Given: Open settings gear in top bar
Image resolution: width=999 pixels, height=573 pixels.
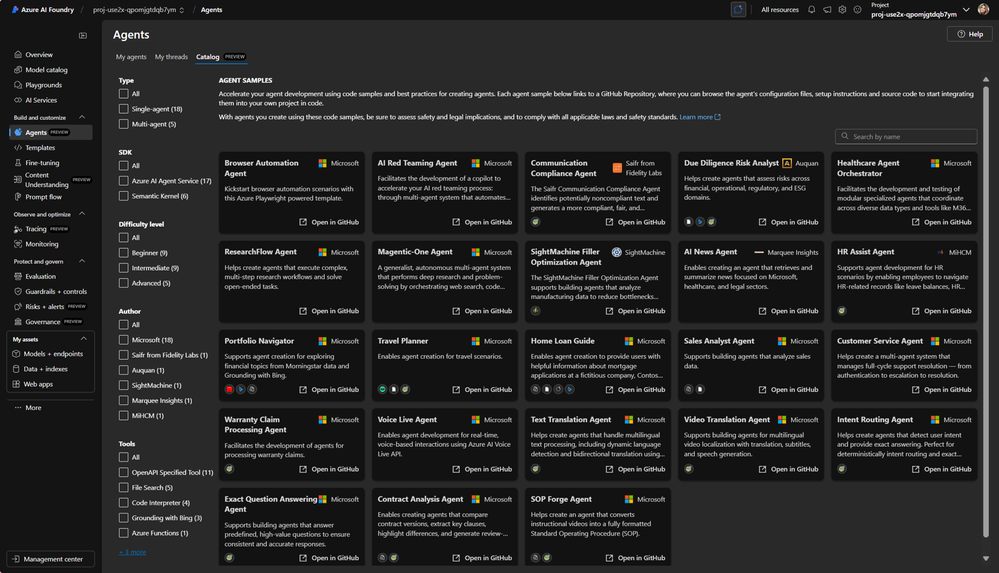Looking at the screenshot, I should click(842, 10).
